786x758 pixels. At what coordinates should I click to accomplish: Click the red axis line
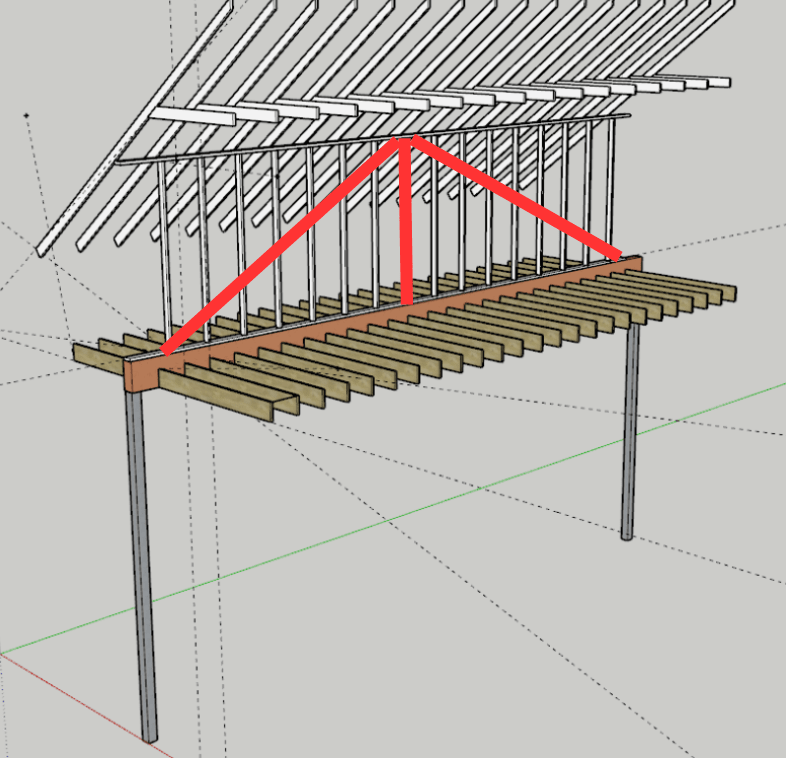(85, 705)
